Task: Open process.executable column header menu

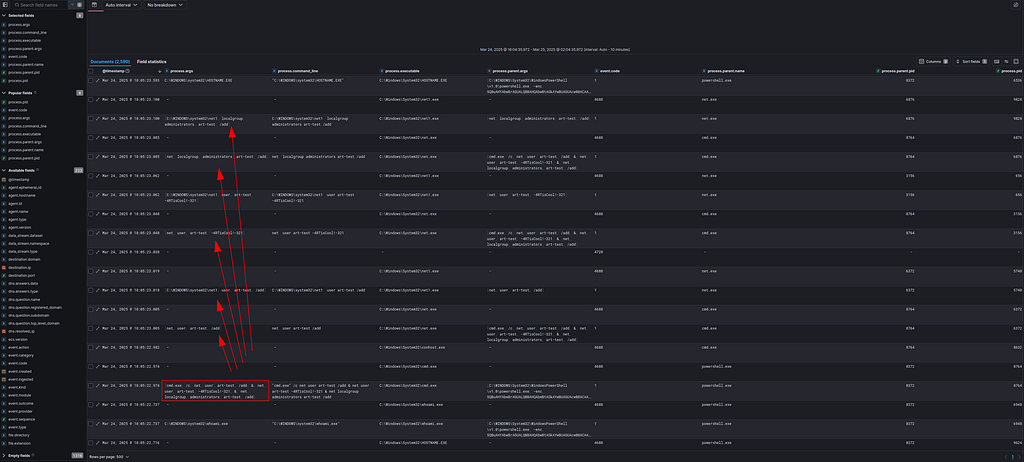Action: click(402, 71)
